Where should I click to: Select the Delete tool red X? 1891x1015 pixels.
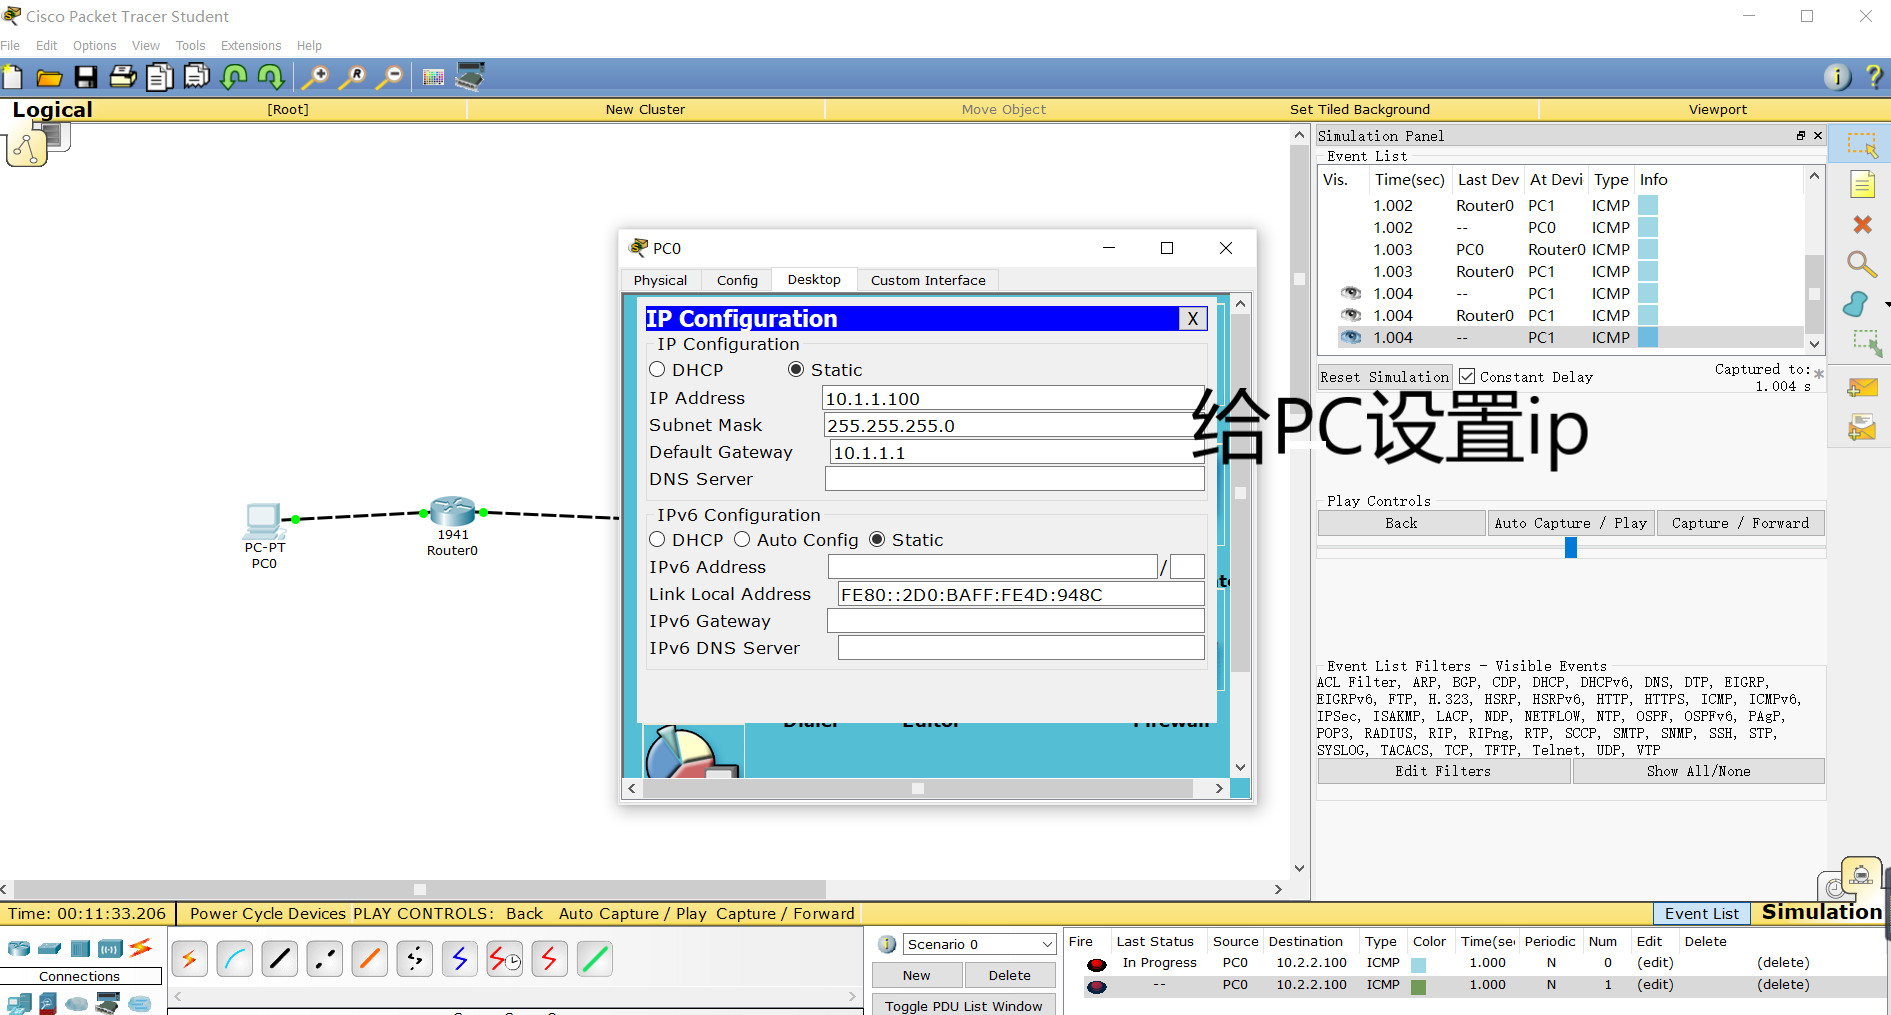tap(1862, 225)
